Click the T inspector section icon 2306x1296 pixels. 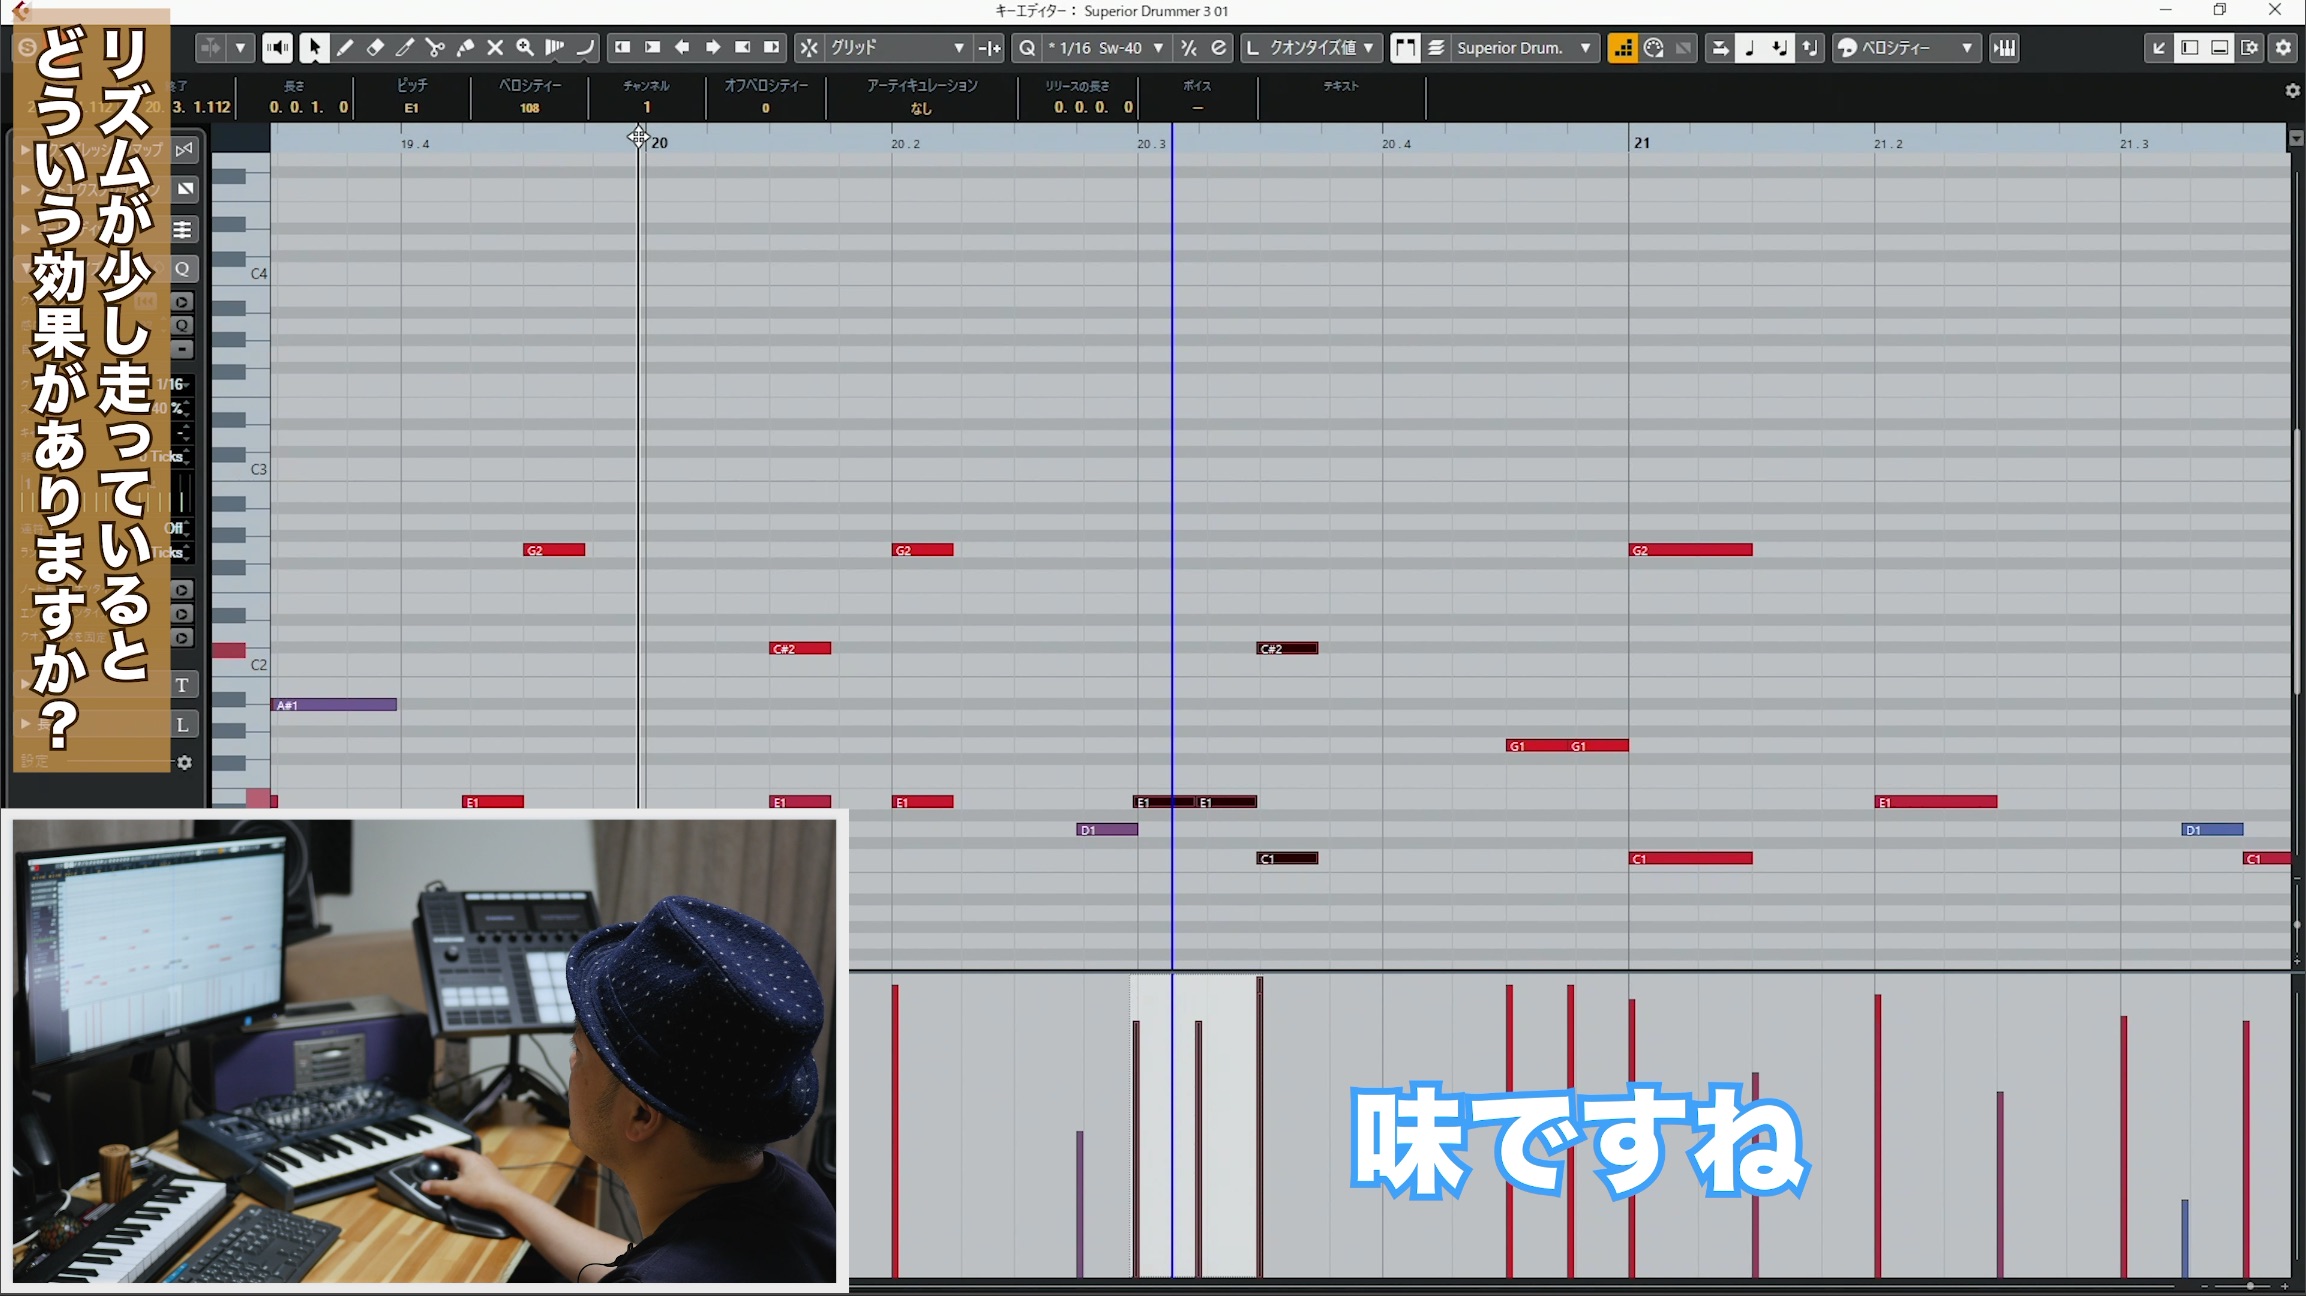tap(183, 685)
